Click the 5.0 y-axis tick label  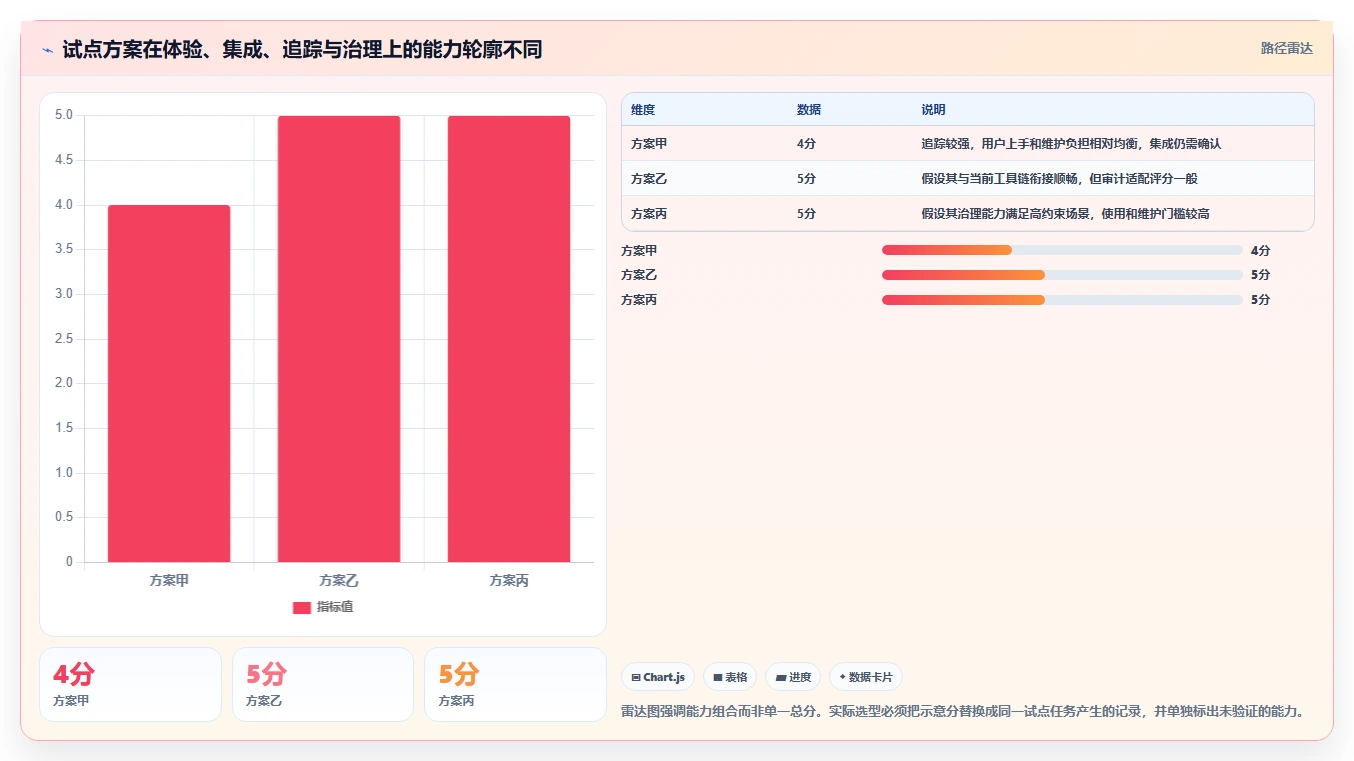click(x=64, y=115)
